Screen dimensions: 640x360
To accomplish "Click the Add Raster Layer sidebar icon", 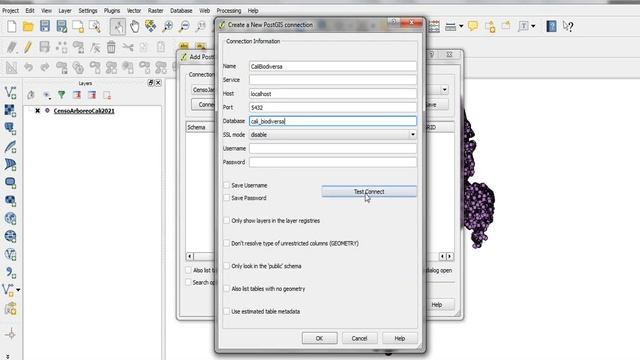I will pyautogui.click(x=10, y=110).
